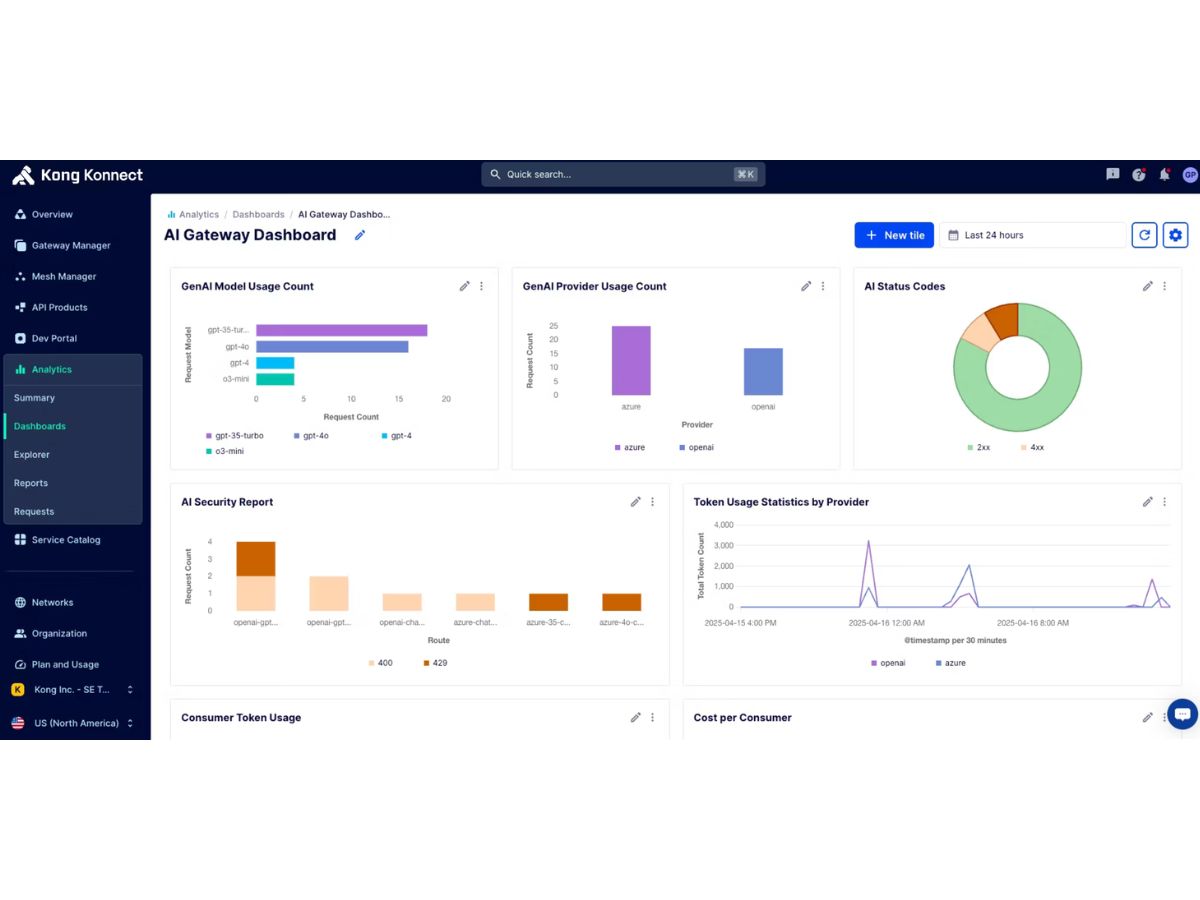Open Gateway Manager icon in sidebar
Viewport: 1200px width, 900px height.
click(x=21, y=245)
